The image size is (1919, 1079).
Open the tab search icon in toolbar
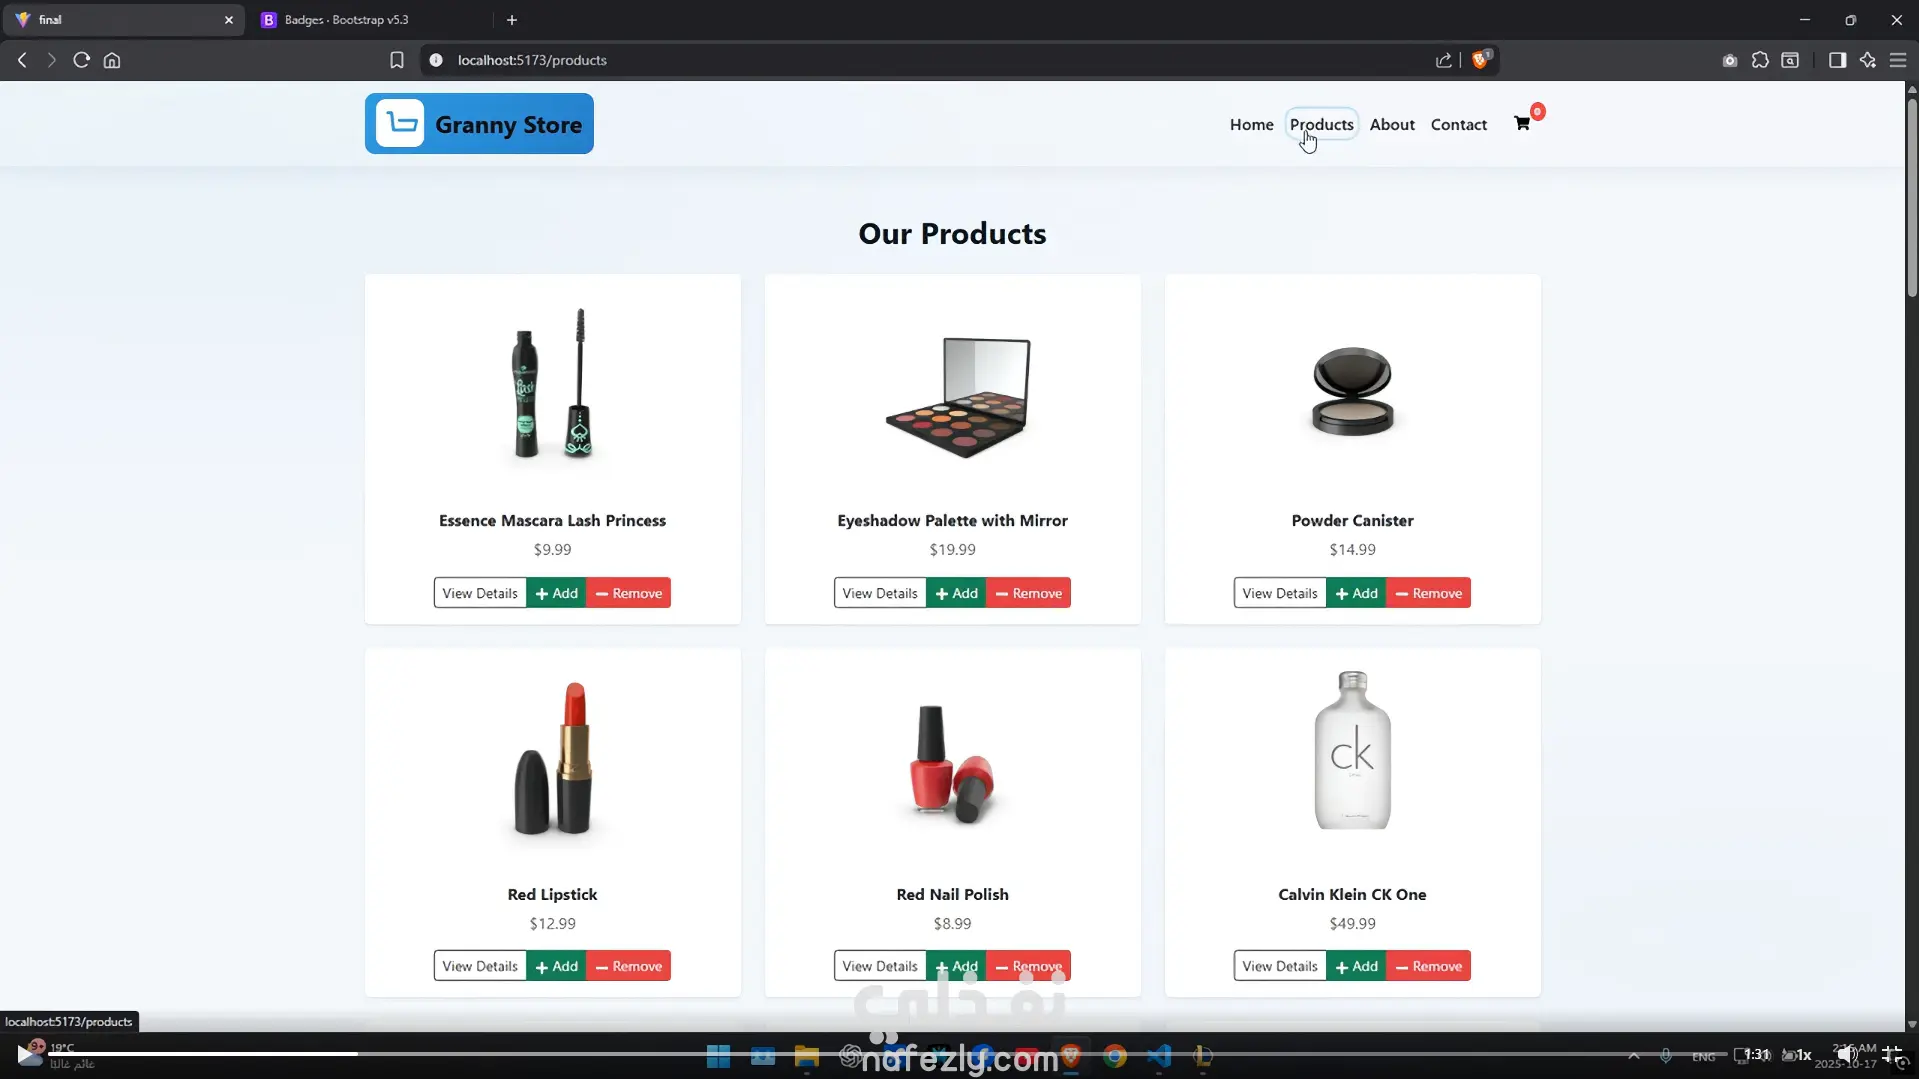1790,60
